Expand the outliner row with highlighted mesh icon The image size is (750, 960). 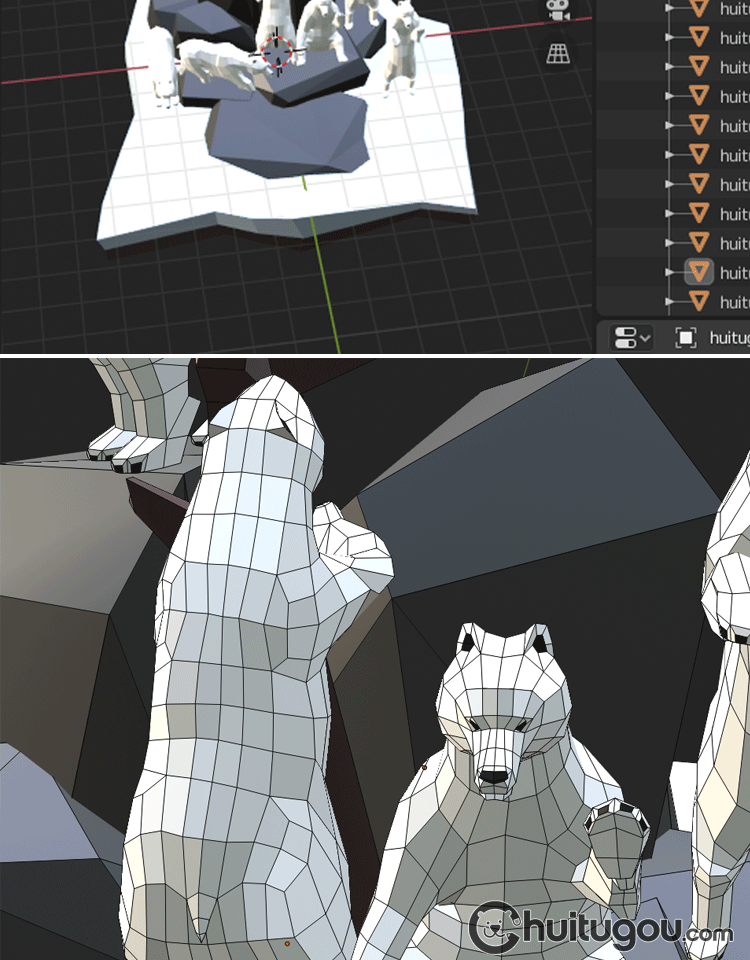pyautogui.click(x=670, y=272)
